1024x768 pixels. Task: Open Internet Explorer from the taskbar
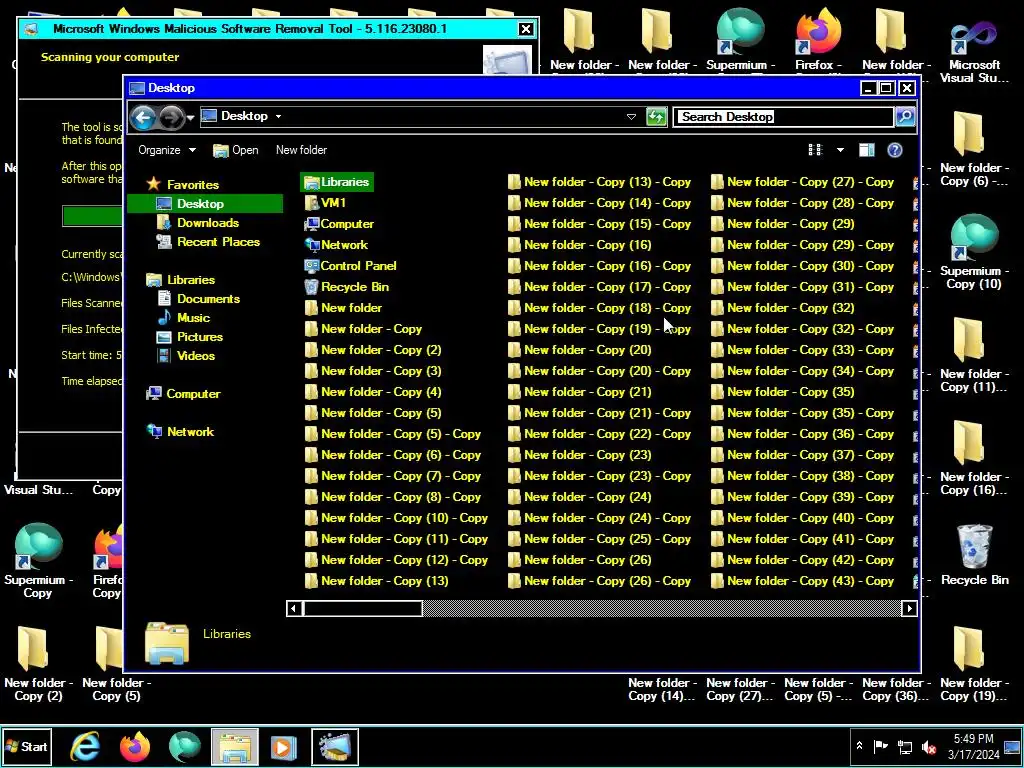[x=85, y=746]
